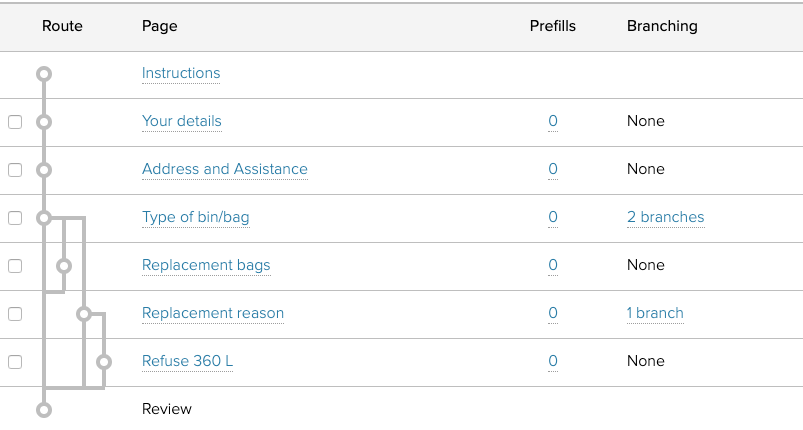This screenshot has width=803, height=430.
Task: Click the Review route end node
Action: point(43,409)
